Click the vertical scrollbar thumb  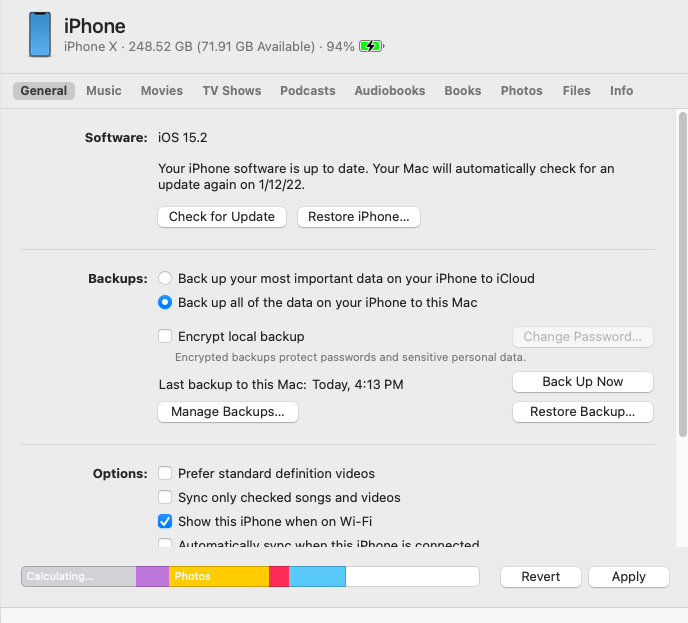pyautogui.click(x=682, y=274)
